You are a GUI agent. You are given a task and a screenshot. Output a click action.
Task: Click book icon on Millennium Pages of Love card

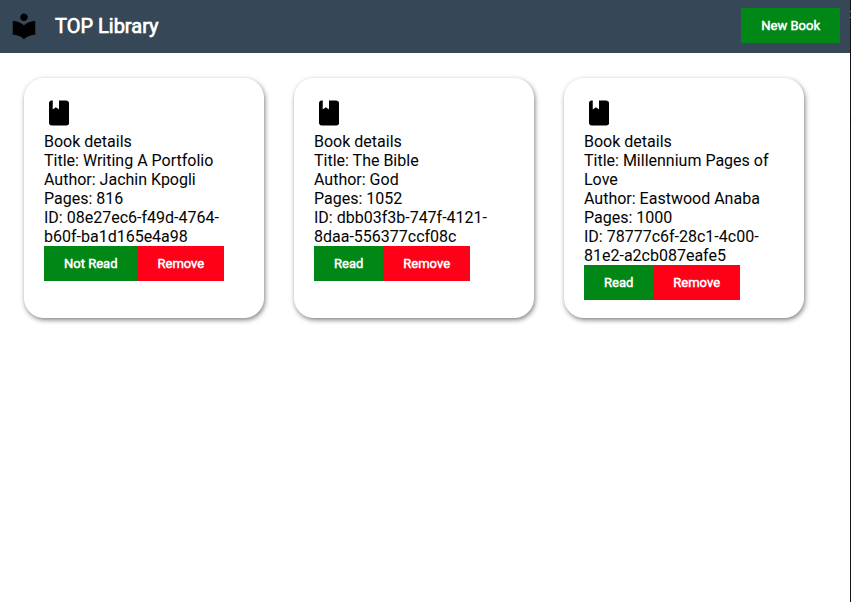point(599,113)
